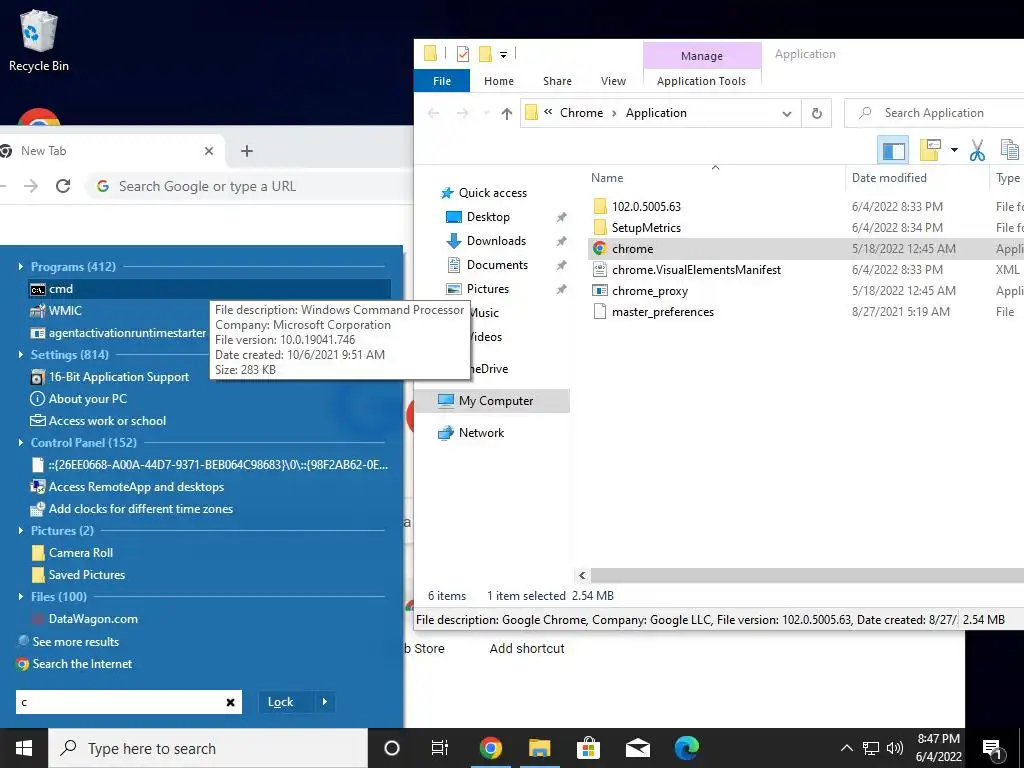This screenshot has height=768, width=1024.
Task: Open Access work or school setting
Action: 98,421
